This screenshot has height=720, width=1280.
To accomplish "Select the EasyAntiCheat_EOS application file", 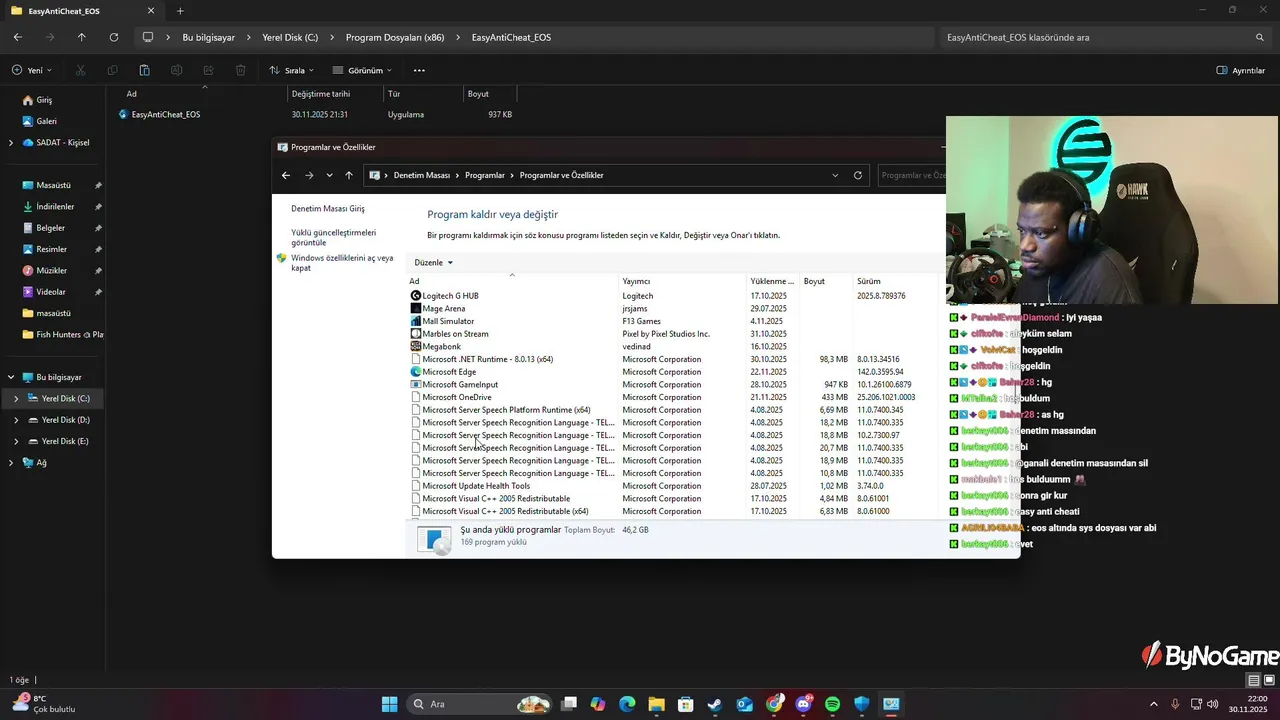I will [x=160, y=115].
